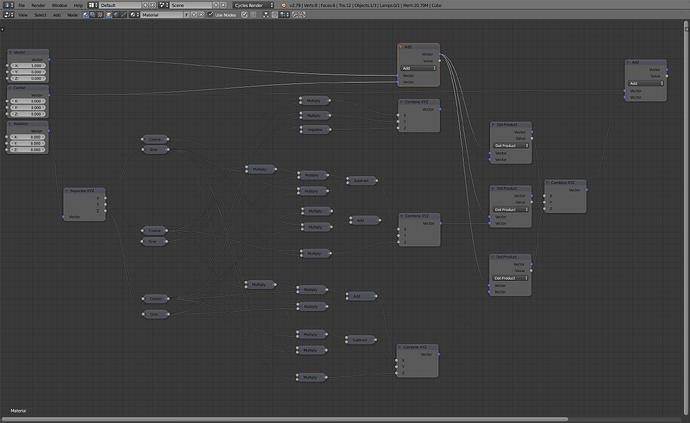Open Add operation dropdown in unselected Add node
690x423 pixels.
646,83
